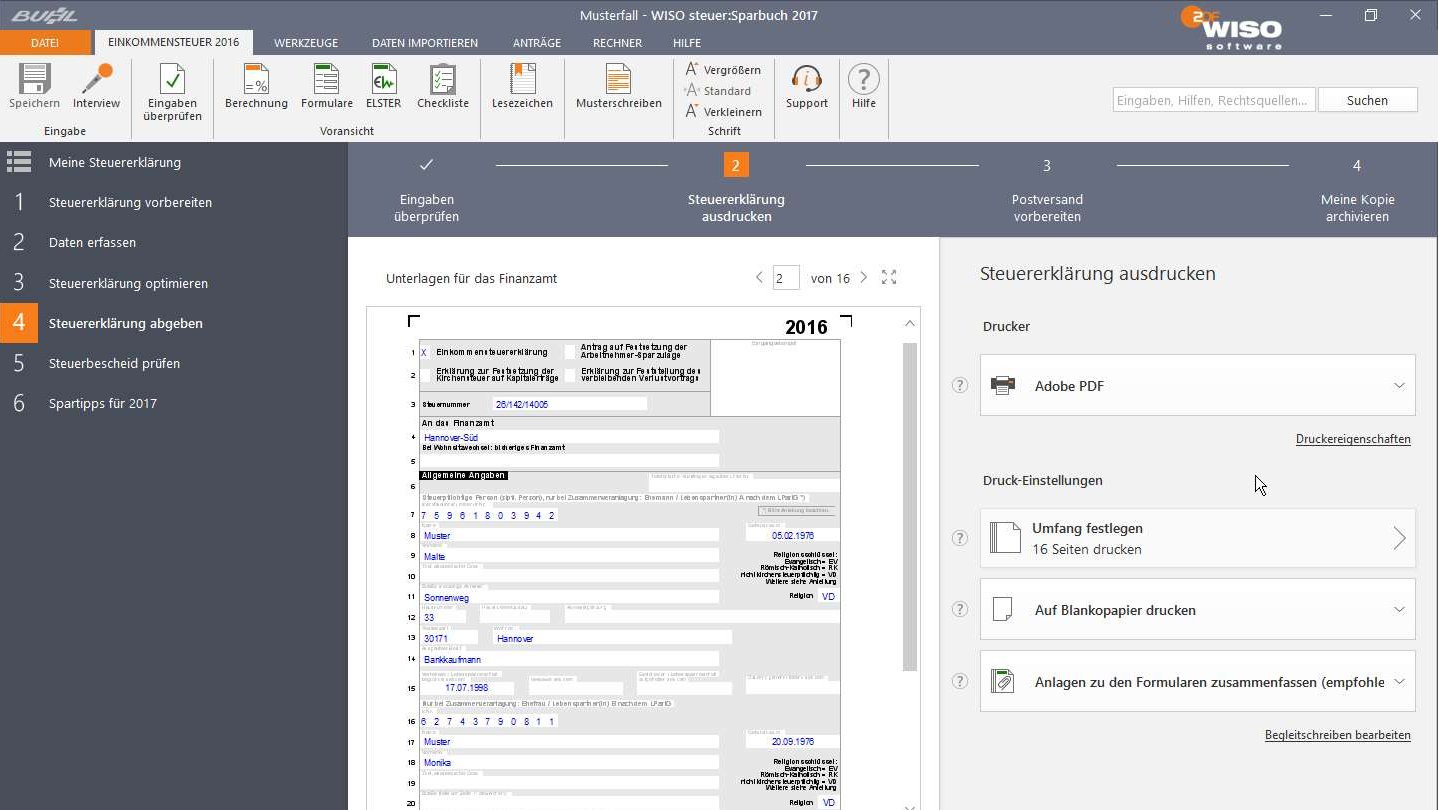This screenshot has width=1438, height=810.
Task: Click the page number input field
Action: point(785,278)
